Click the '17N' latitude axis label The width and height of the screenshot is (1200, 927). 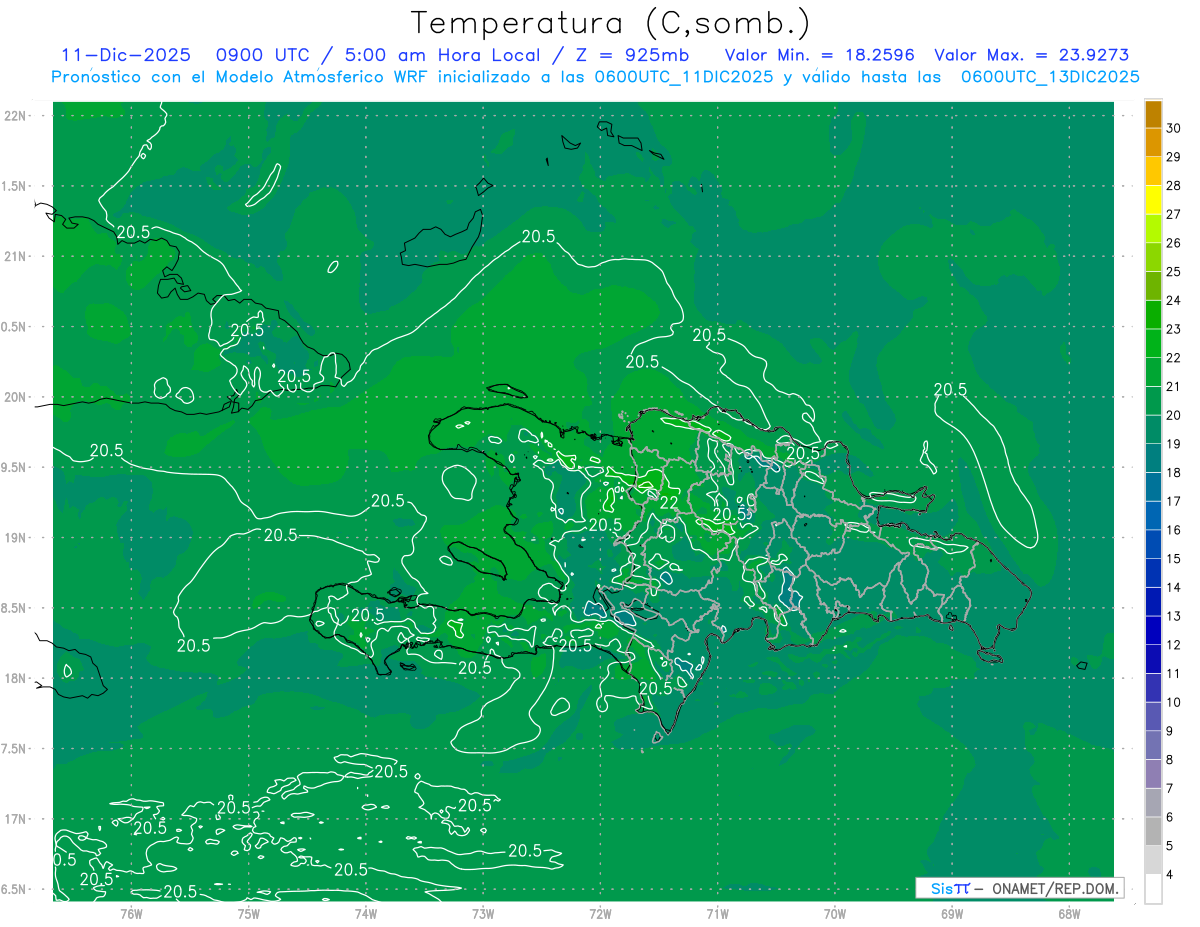[x=17, y=819]
